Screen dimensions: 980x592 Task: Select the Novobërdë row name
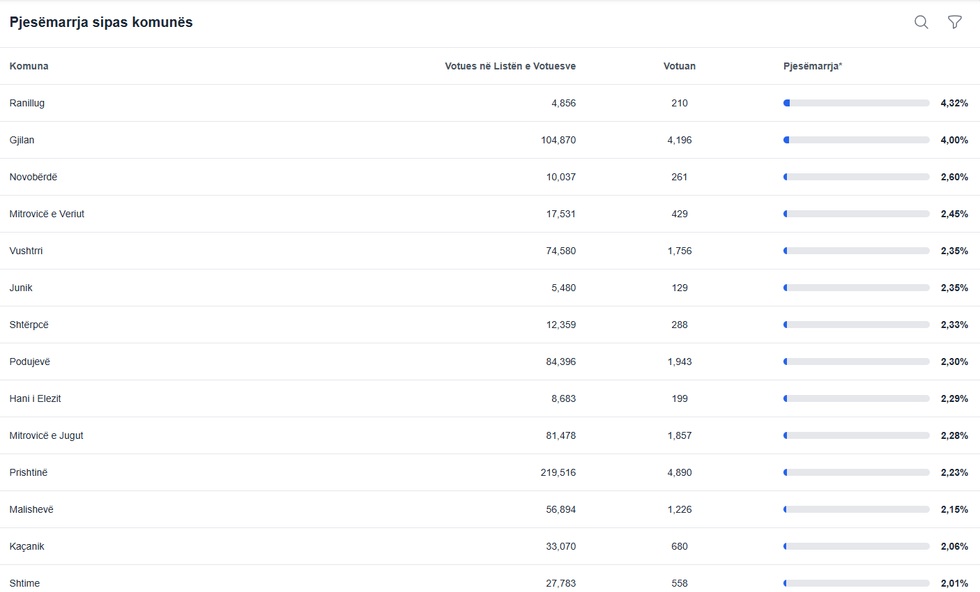click(33, 177)
